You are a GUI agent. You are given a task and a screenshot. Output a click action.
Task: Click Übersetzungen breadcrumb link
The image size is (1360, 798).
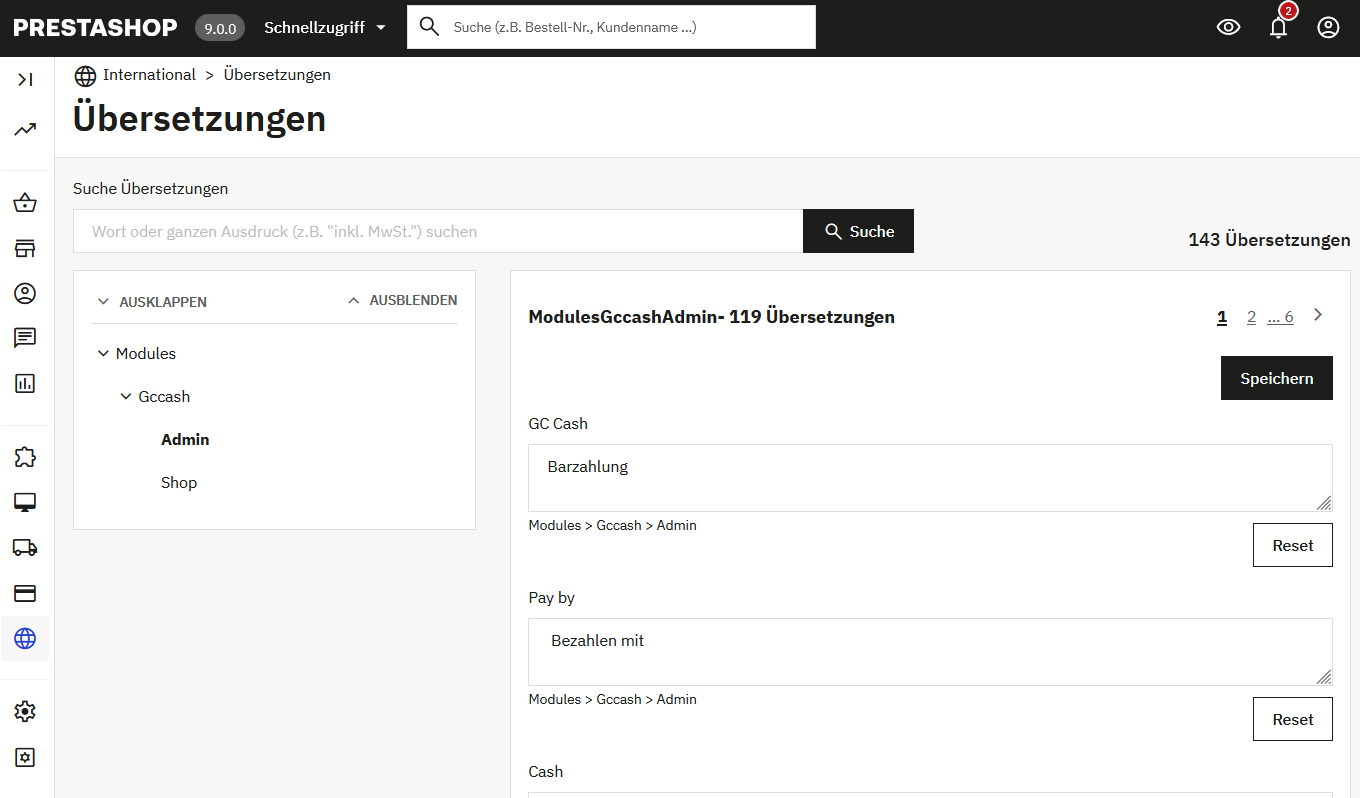[277, 75]
